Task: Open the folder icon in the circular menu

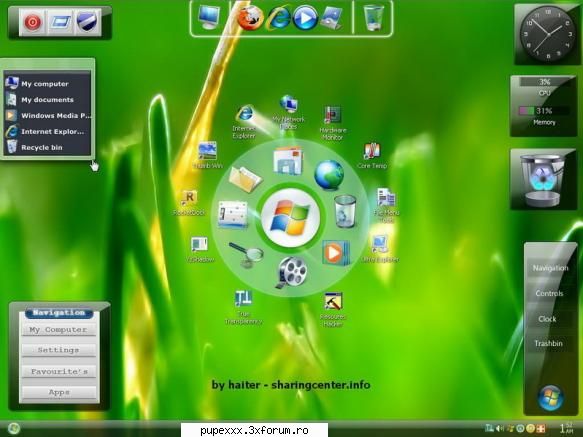Action: [x=245, y=179]
